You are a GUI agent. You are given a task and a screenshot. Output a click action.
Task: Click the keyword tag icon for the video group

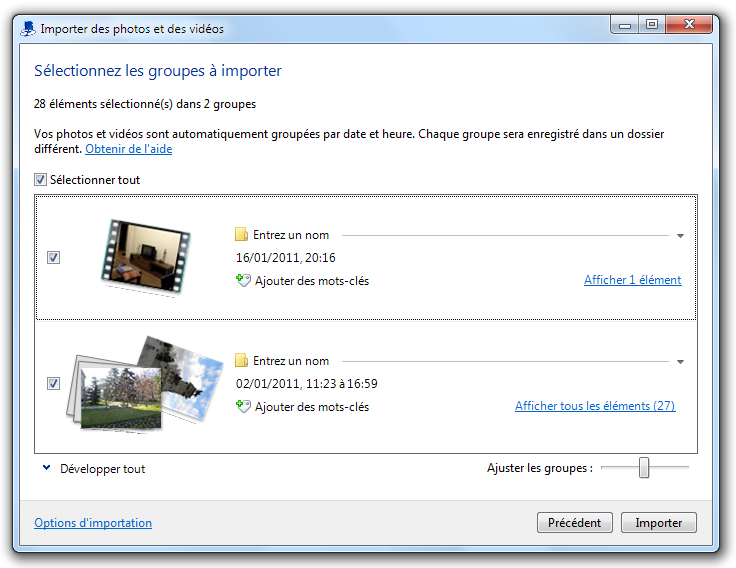[241, 281]
